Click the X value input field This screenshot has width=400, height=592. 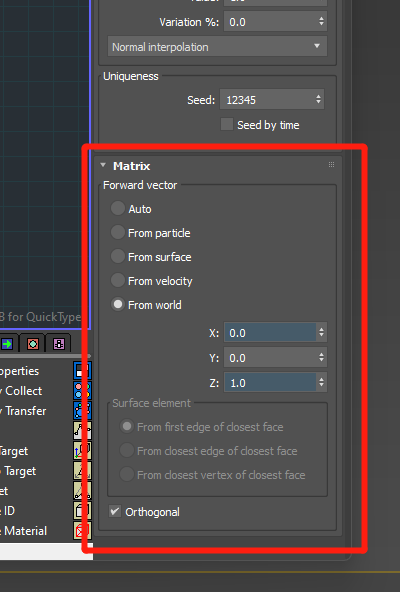point(270,333)
